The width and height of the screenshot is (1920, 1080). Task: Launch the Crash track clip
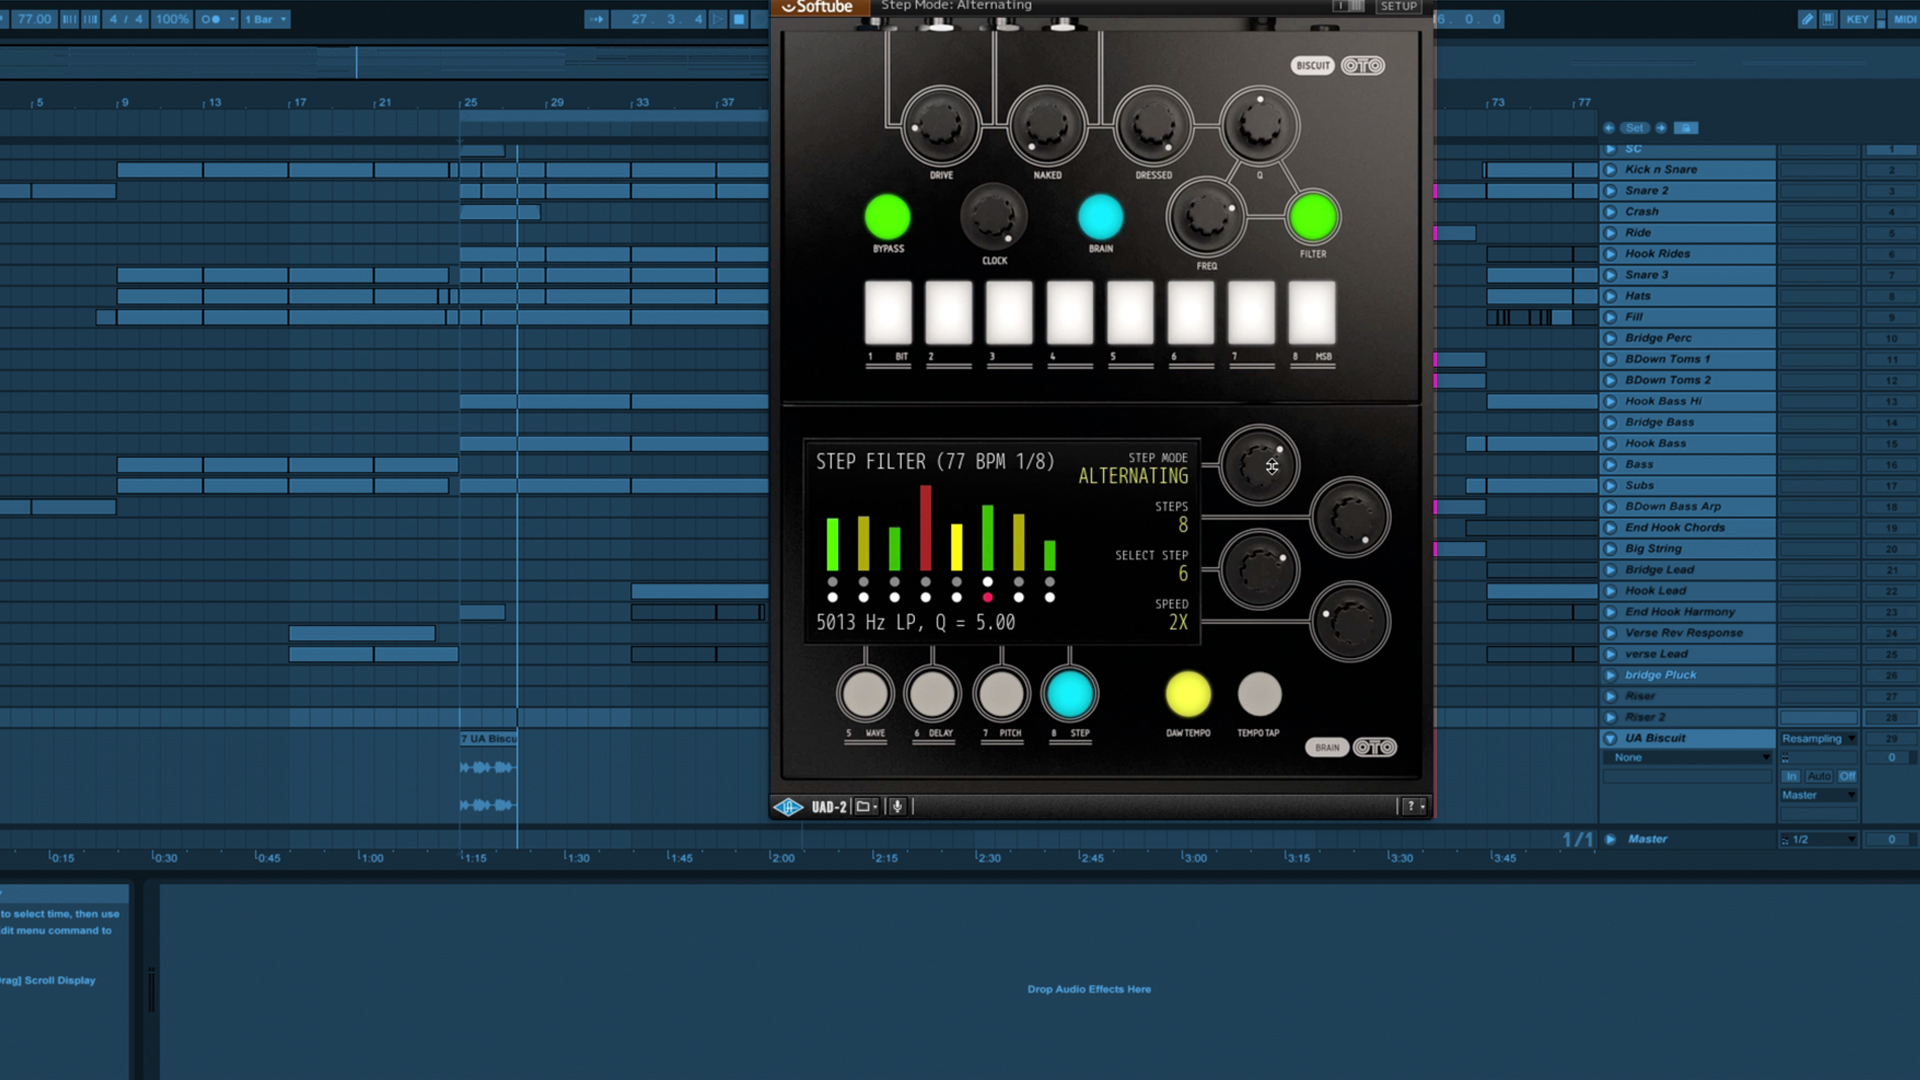tap(1610, 212)
